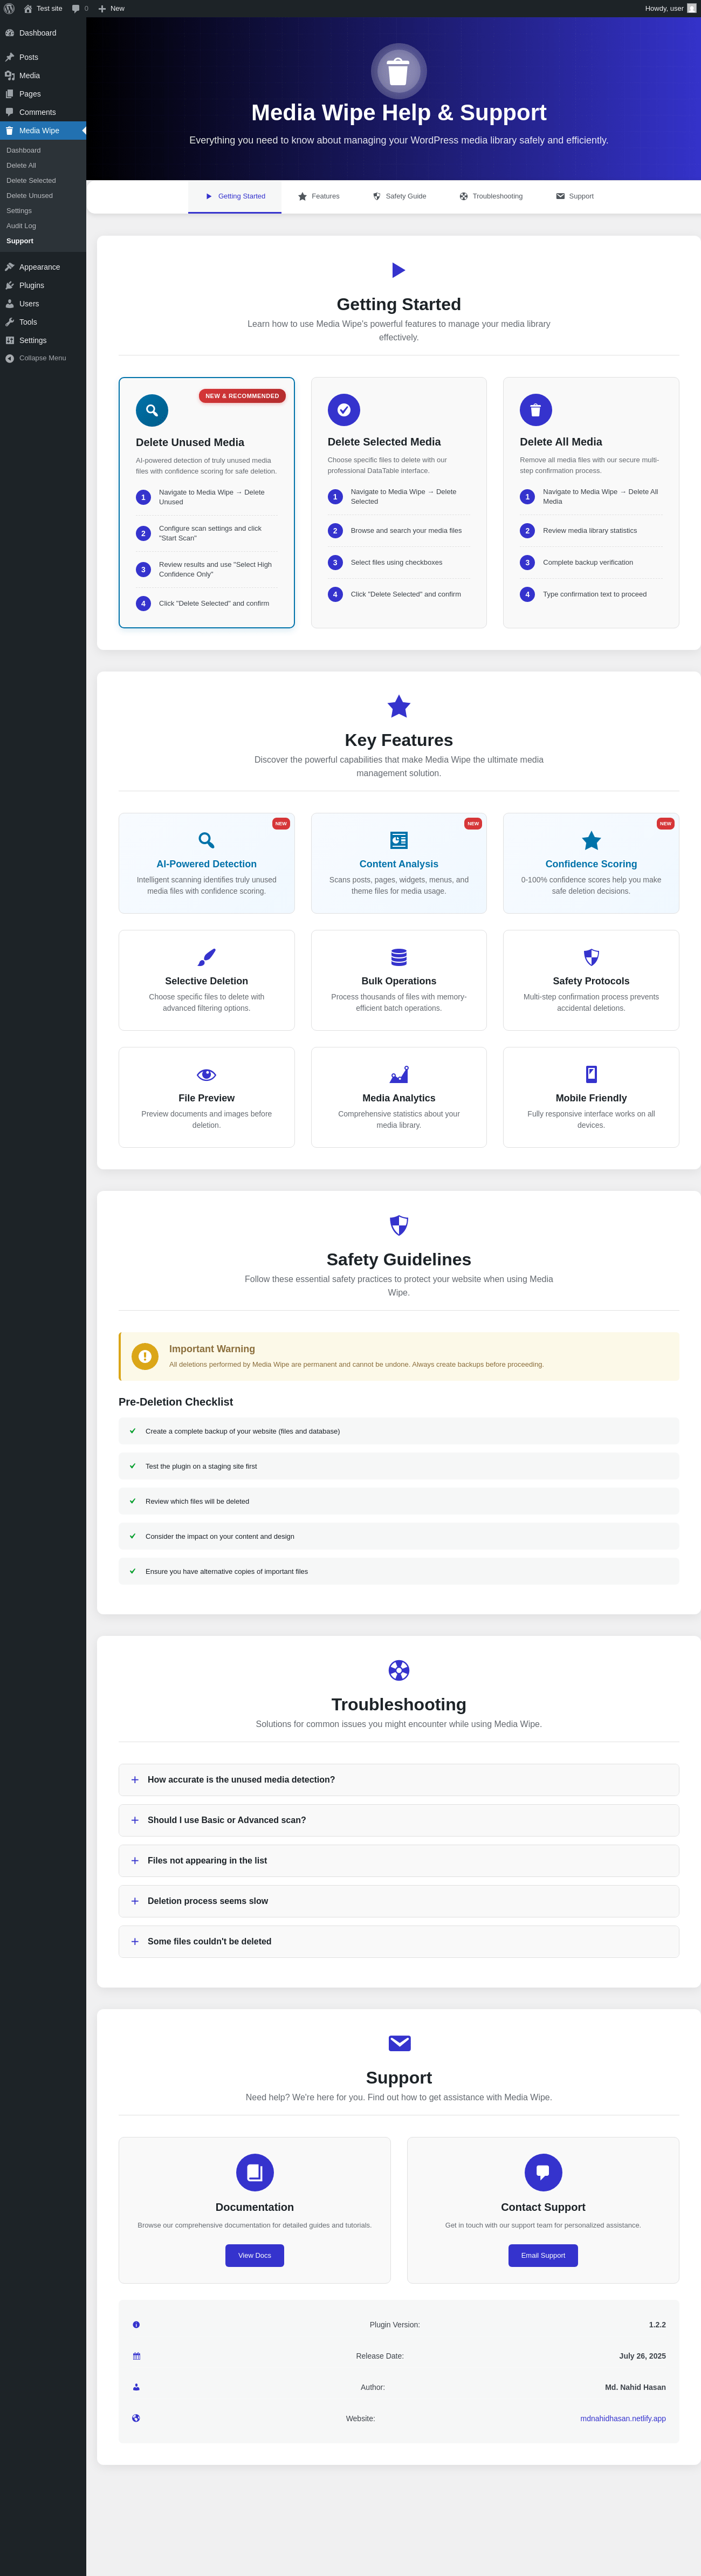Open the main Settings sidebar menu

click(43, 340)
